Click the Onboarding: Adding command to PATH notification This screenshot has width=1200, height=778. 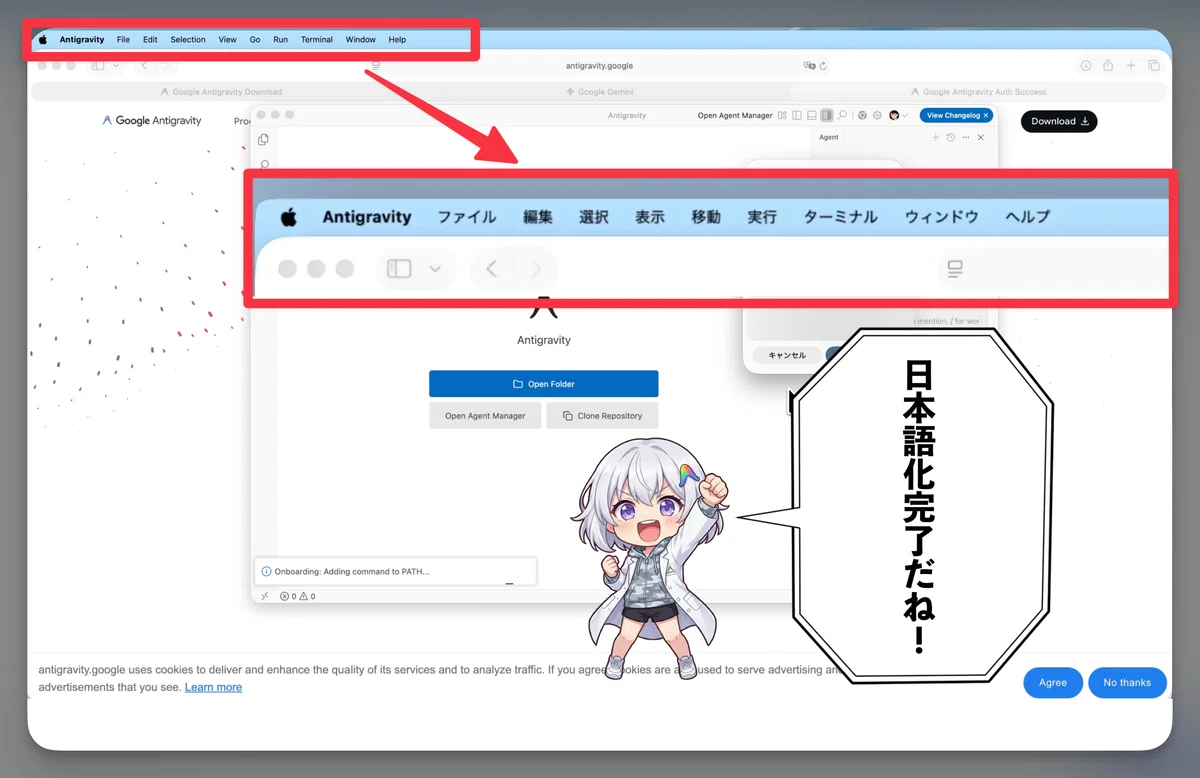click(x=396, y=572)
